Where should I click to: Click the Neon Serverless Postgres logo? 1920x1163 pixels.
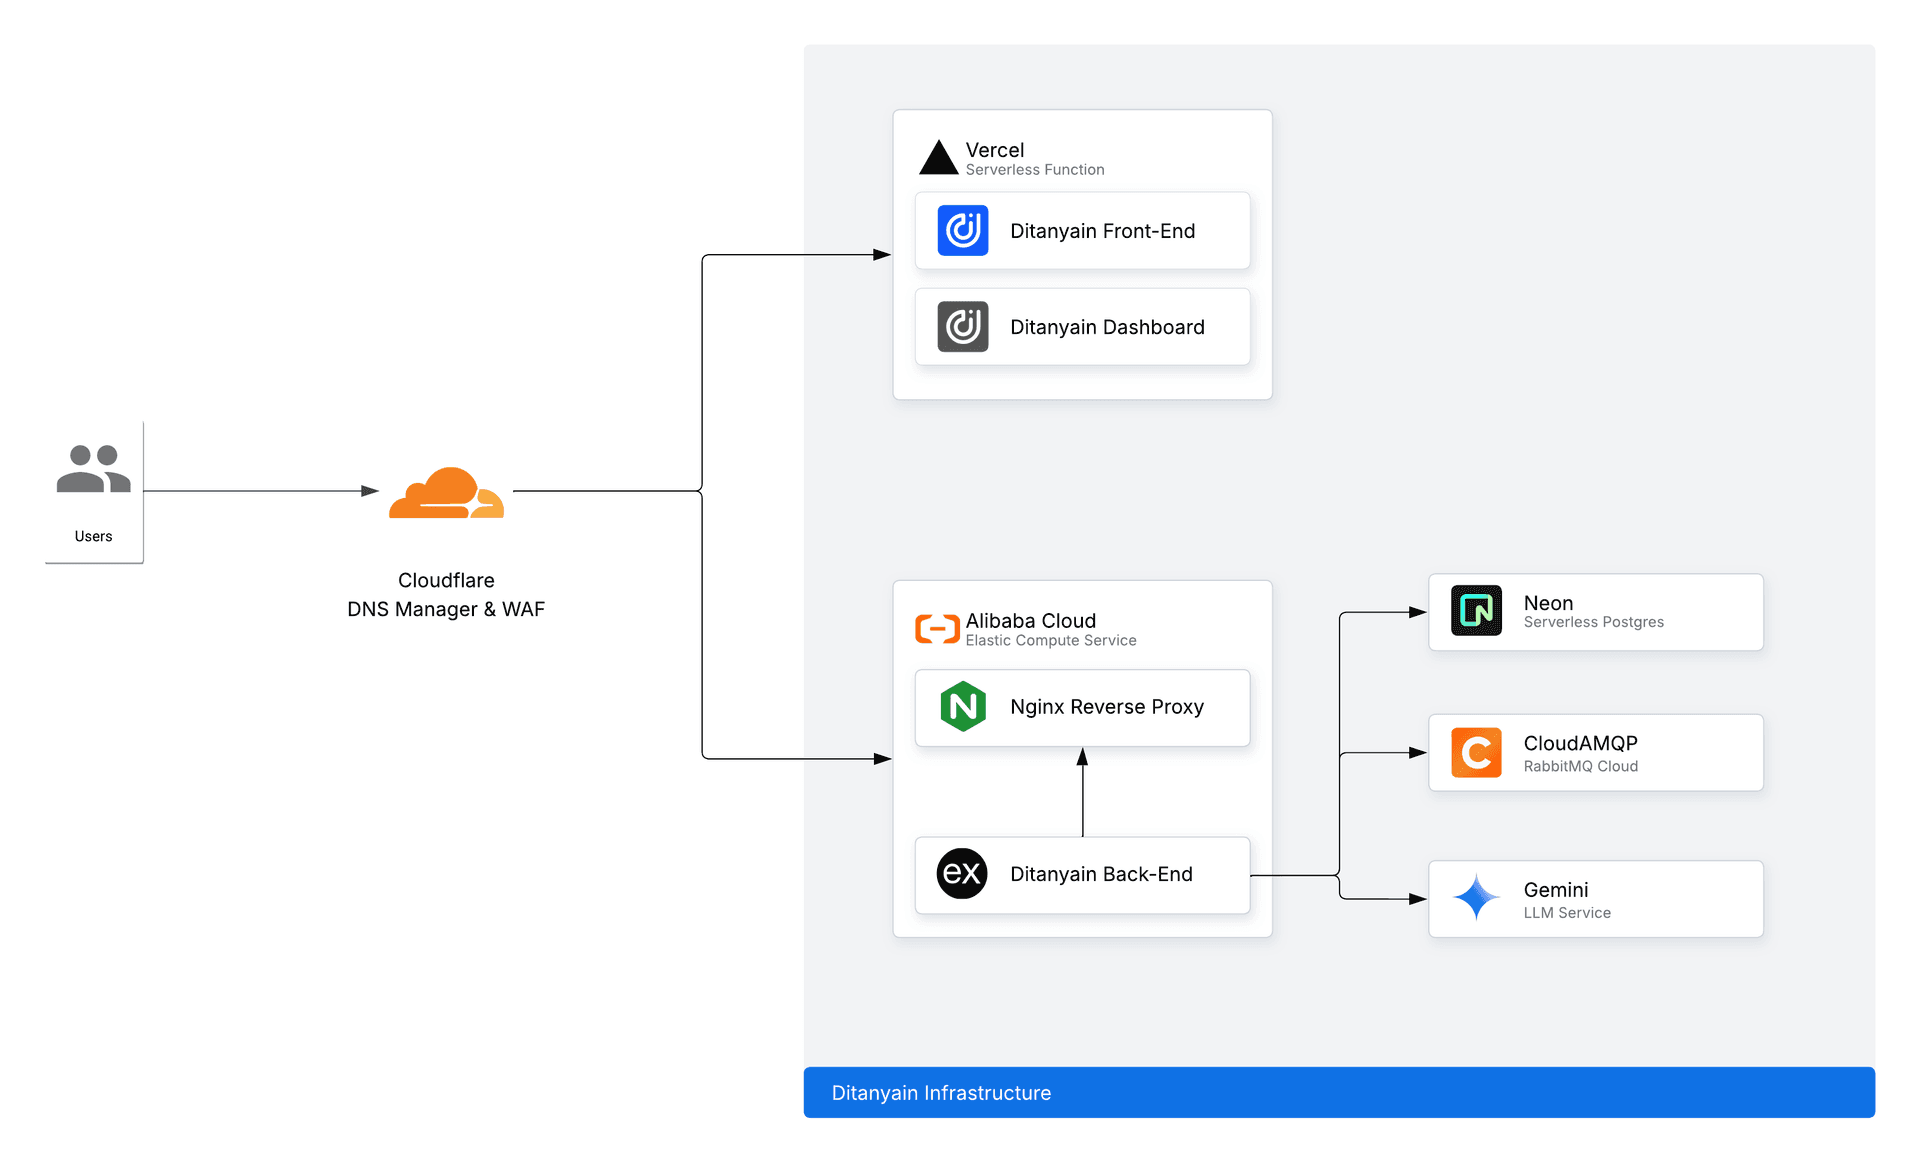point(1475,611)
